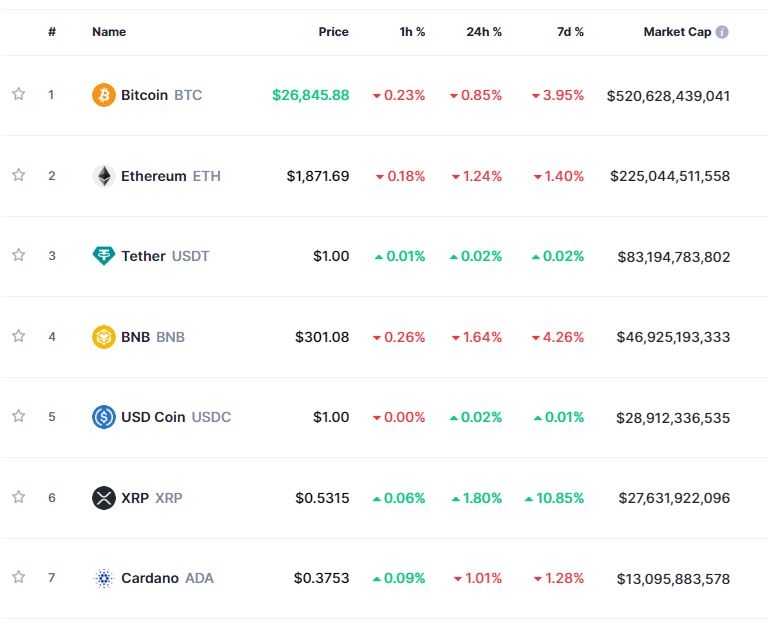Click the XRP logo icon
768x625 pixels.
tap(104, 497)
